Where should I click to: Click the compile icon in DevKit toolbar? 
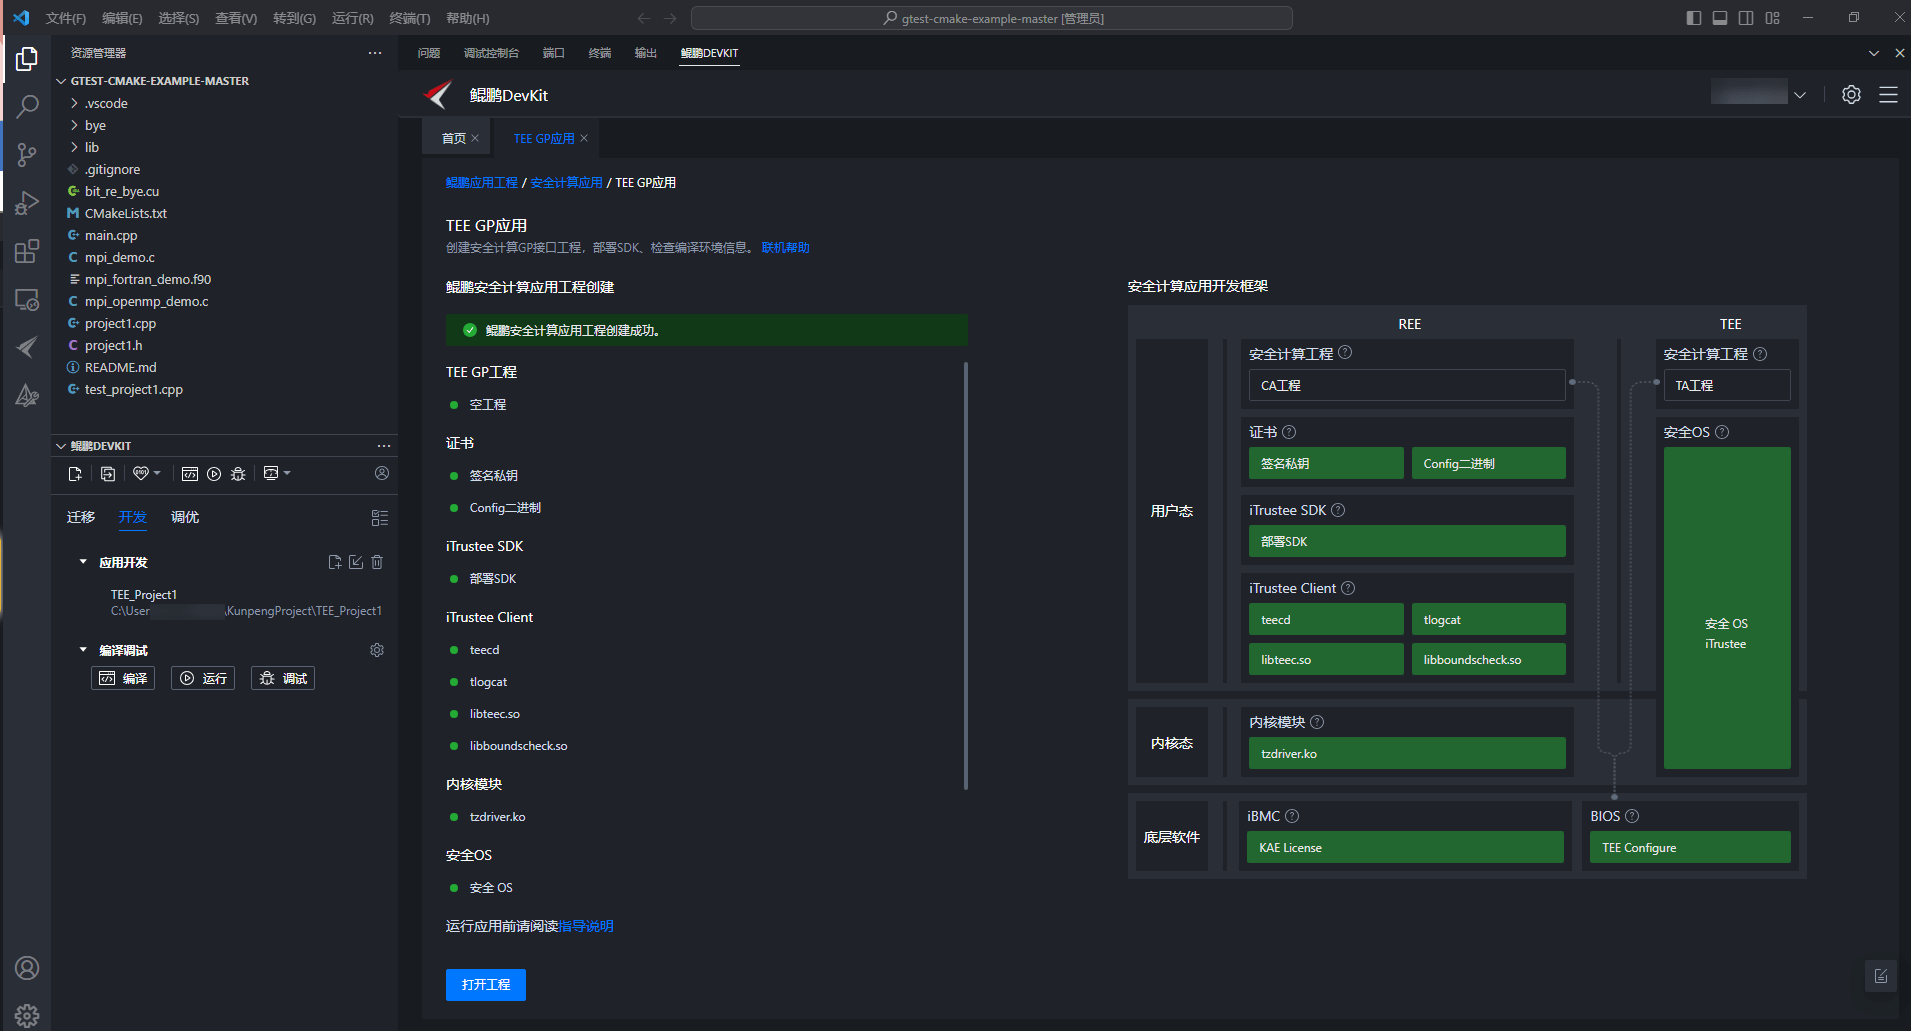pos(190,474)
